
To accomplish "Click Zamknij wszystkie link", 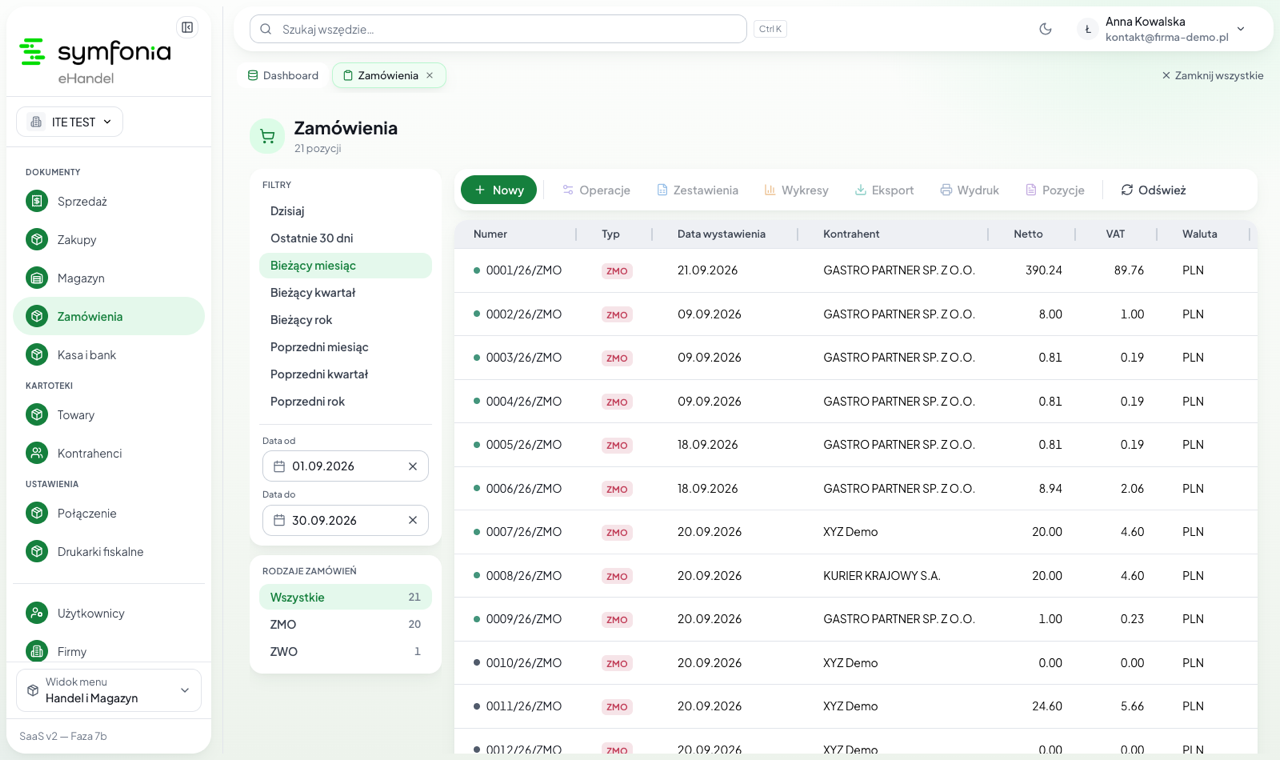I will (1212, 75).
